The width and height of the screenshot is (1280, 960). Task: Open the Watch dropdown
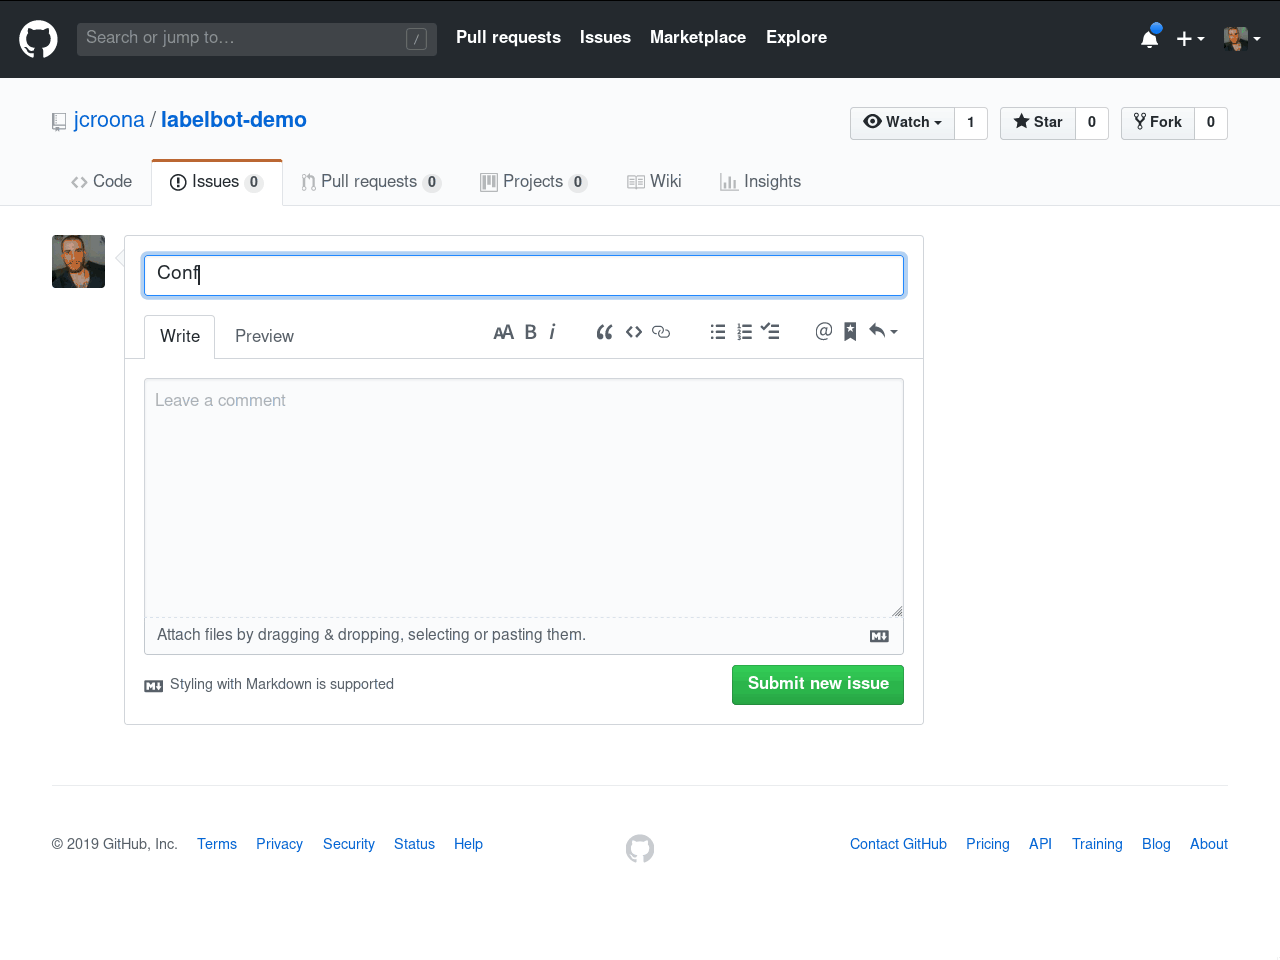[902, 123]
